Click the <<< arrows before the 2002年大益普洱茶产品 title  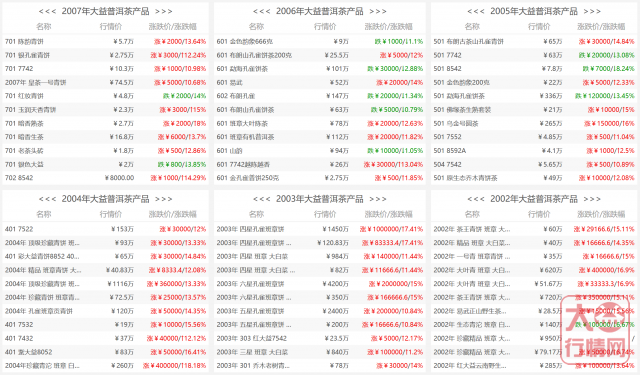pyautogui.click(x=476, y=199)
